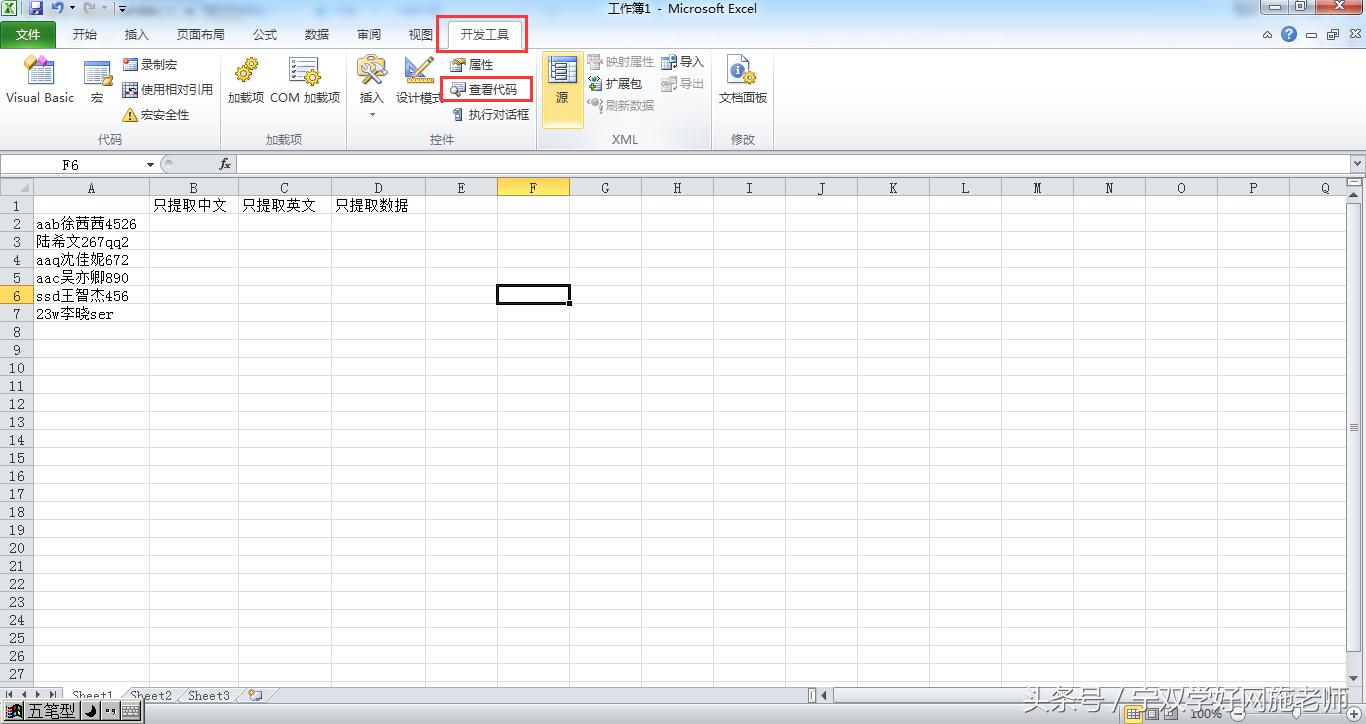The width and height of the screenshot is (1366, 724).
Task: Expand the formula bar
Action: [x=1357, y=164]
